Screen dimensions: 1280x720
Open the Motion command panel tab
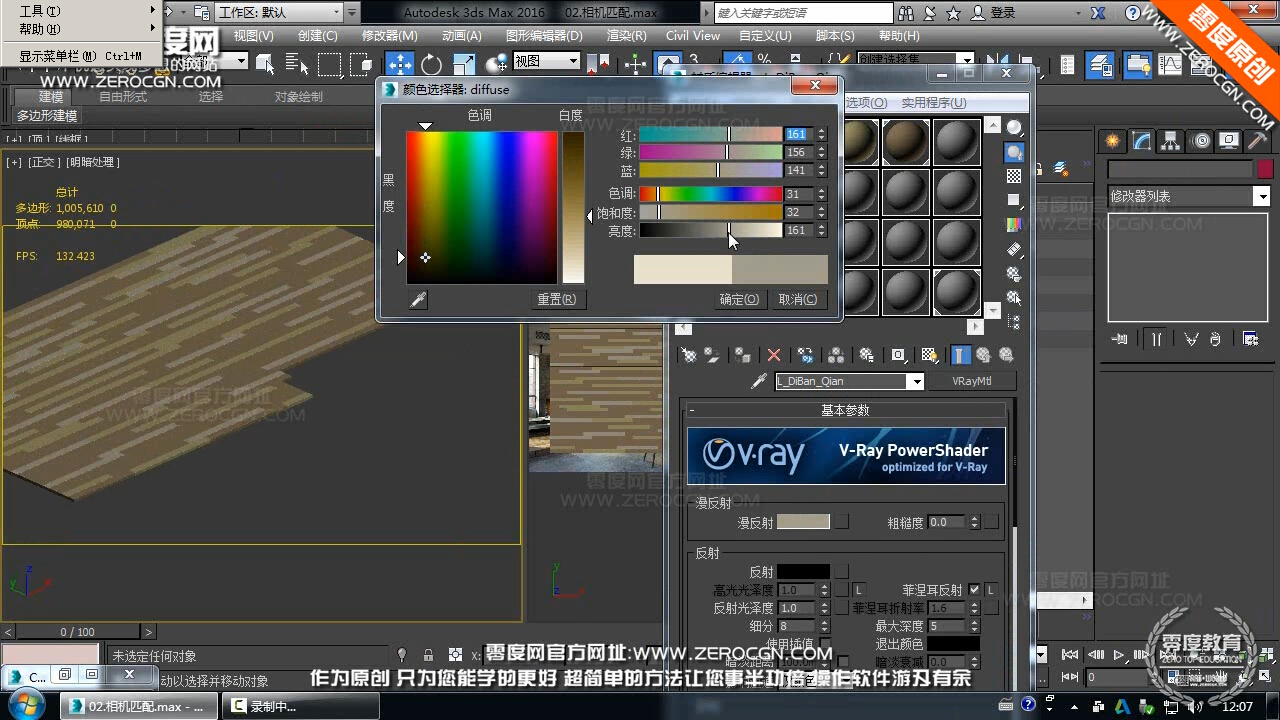(1201, 141)
